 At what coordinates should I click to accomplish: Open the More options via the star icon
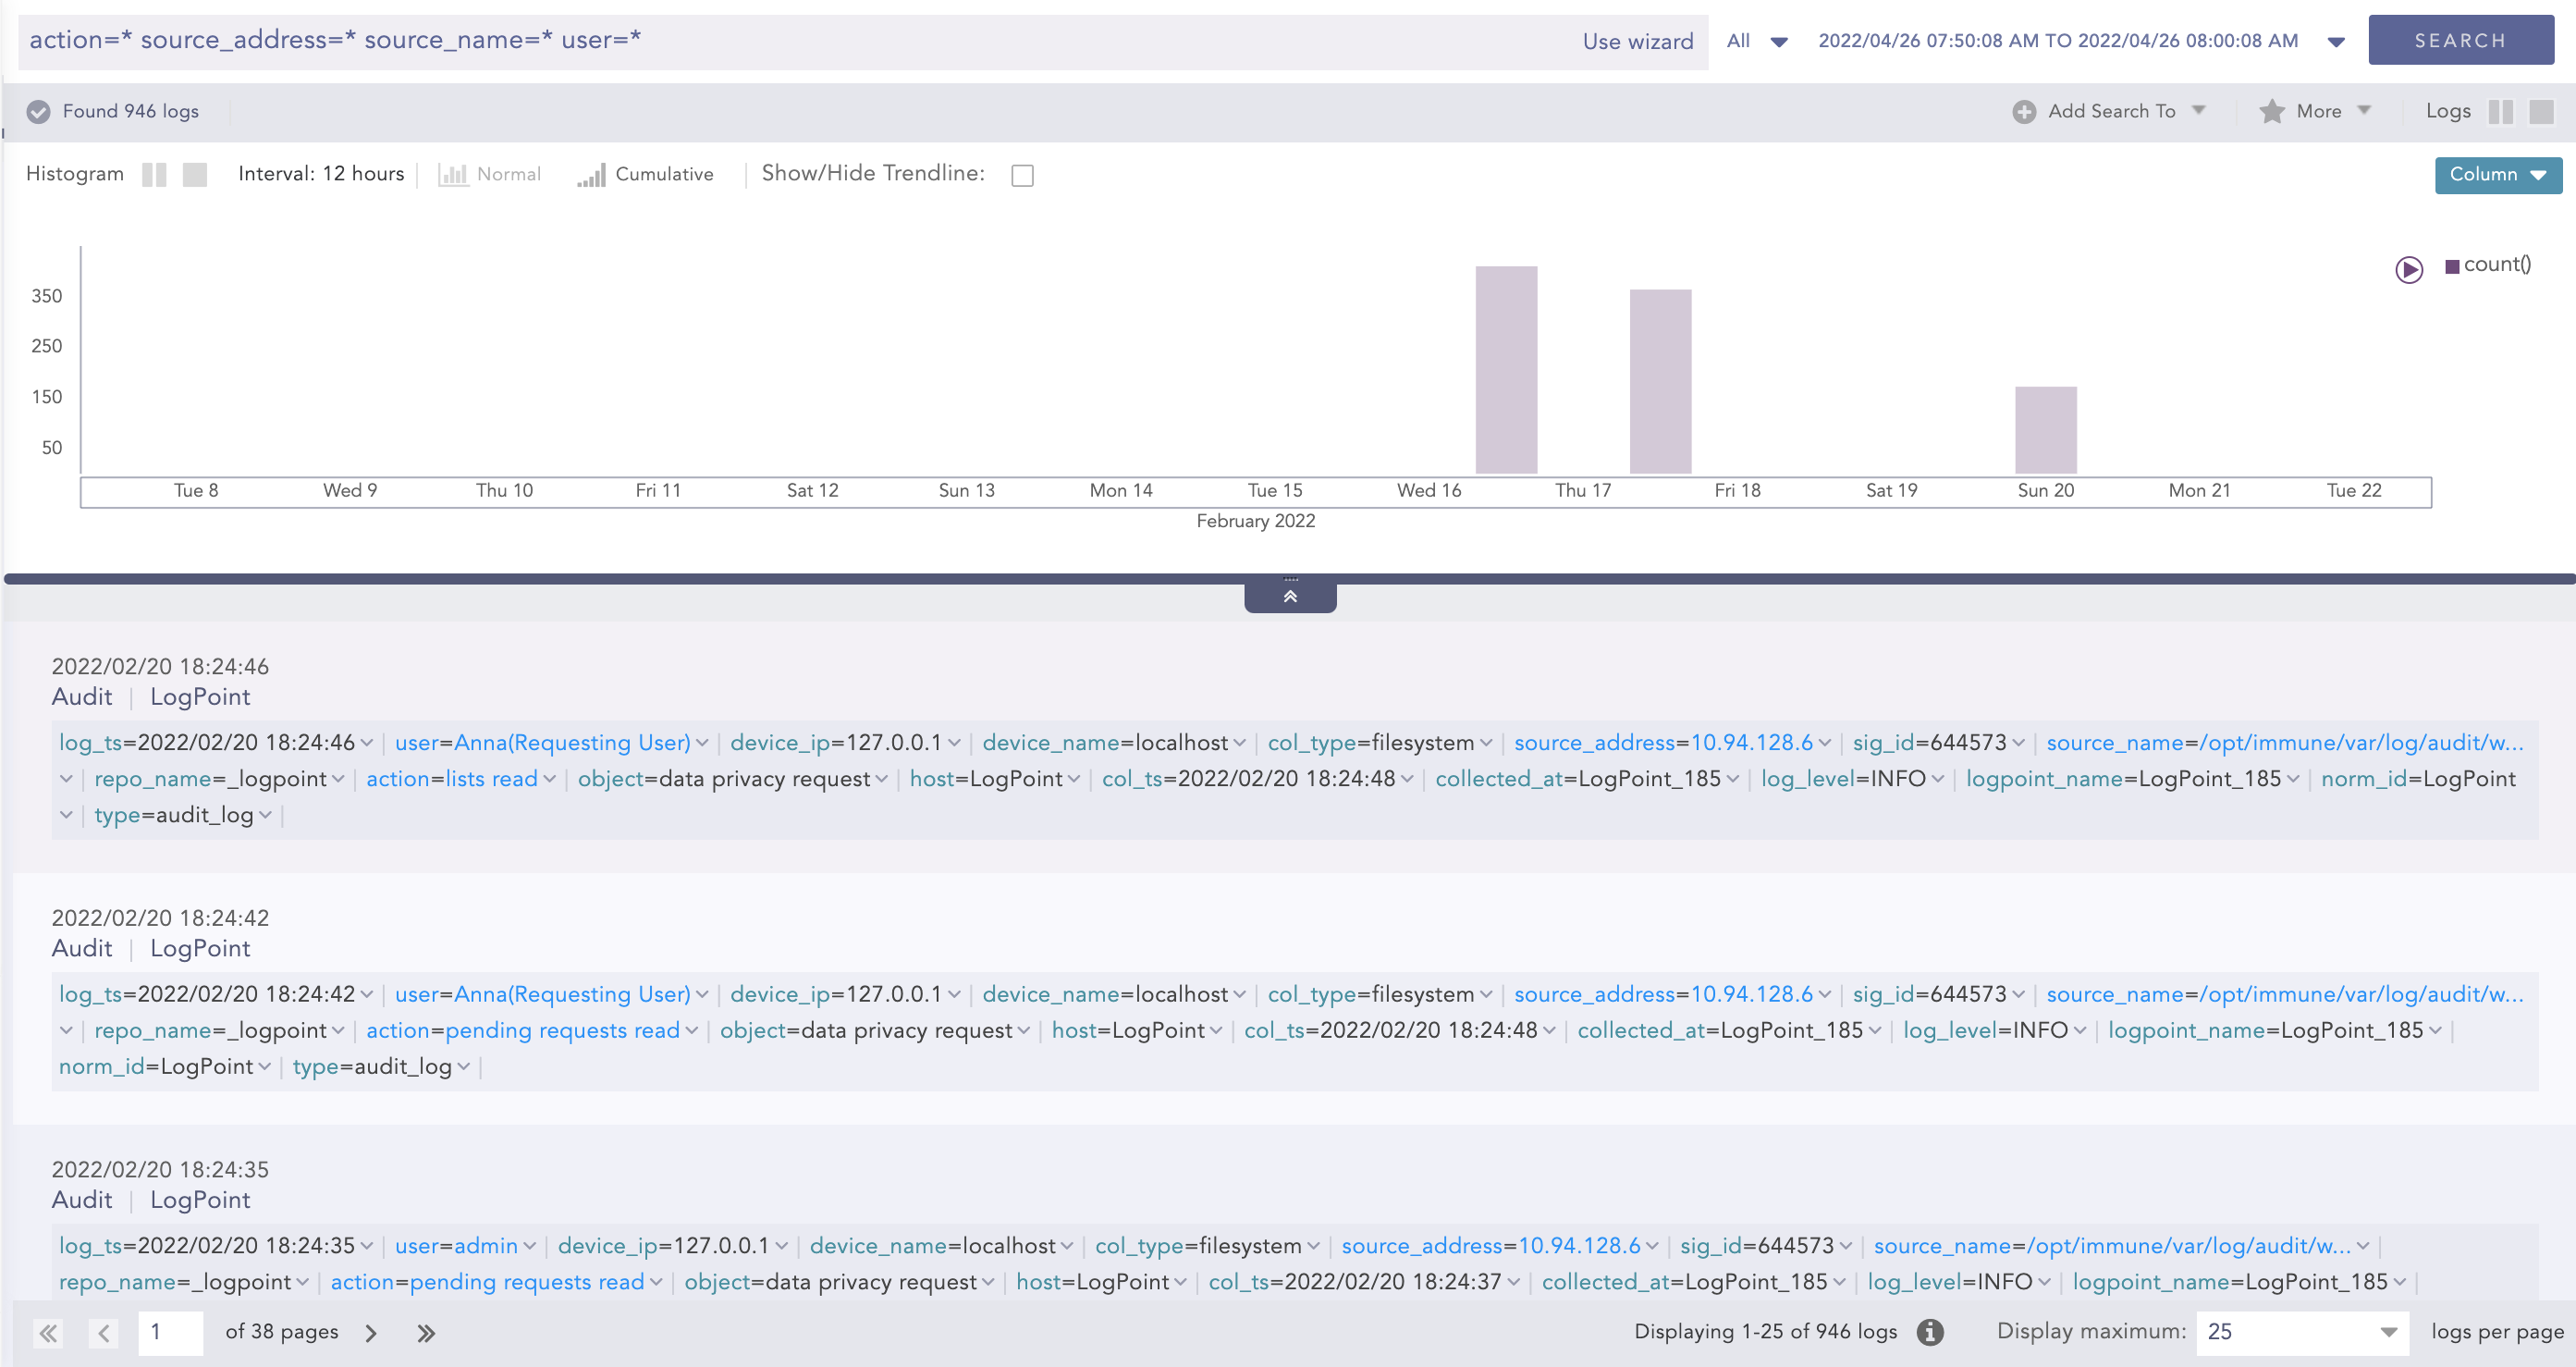point(2273,111)
